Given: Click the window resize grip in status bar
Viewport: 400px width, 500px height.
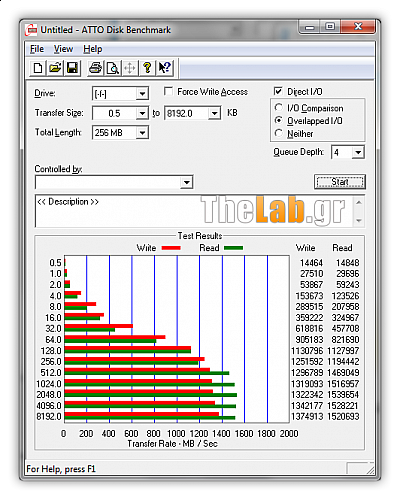Looking at the screenshot, I should [x=370, y=469].
